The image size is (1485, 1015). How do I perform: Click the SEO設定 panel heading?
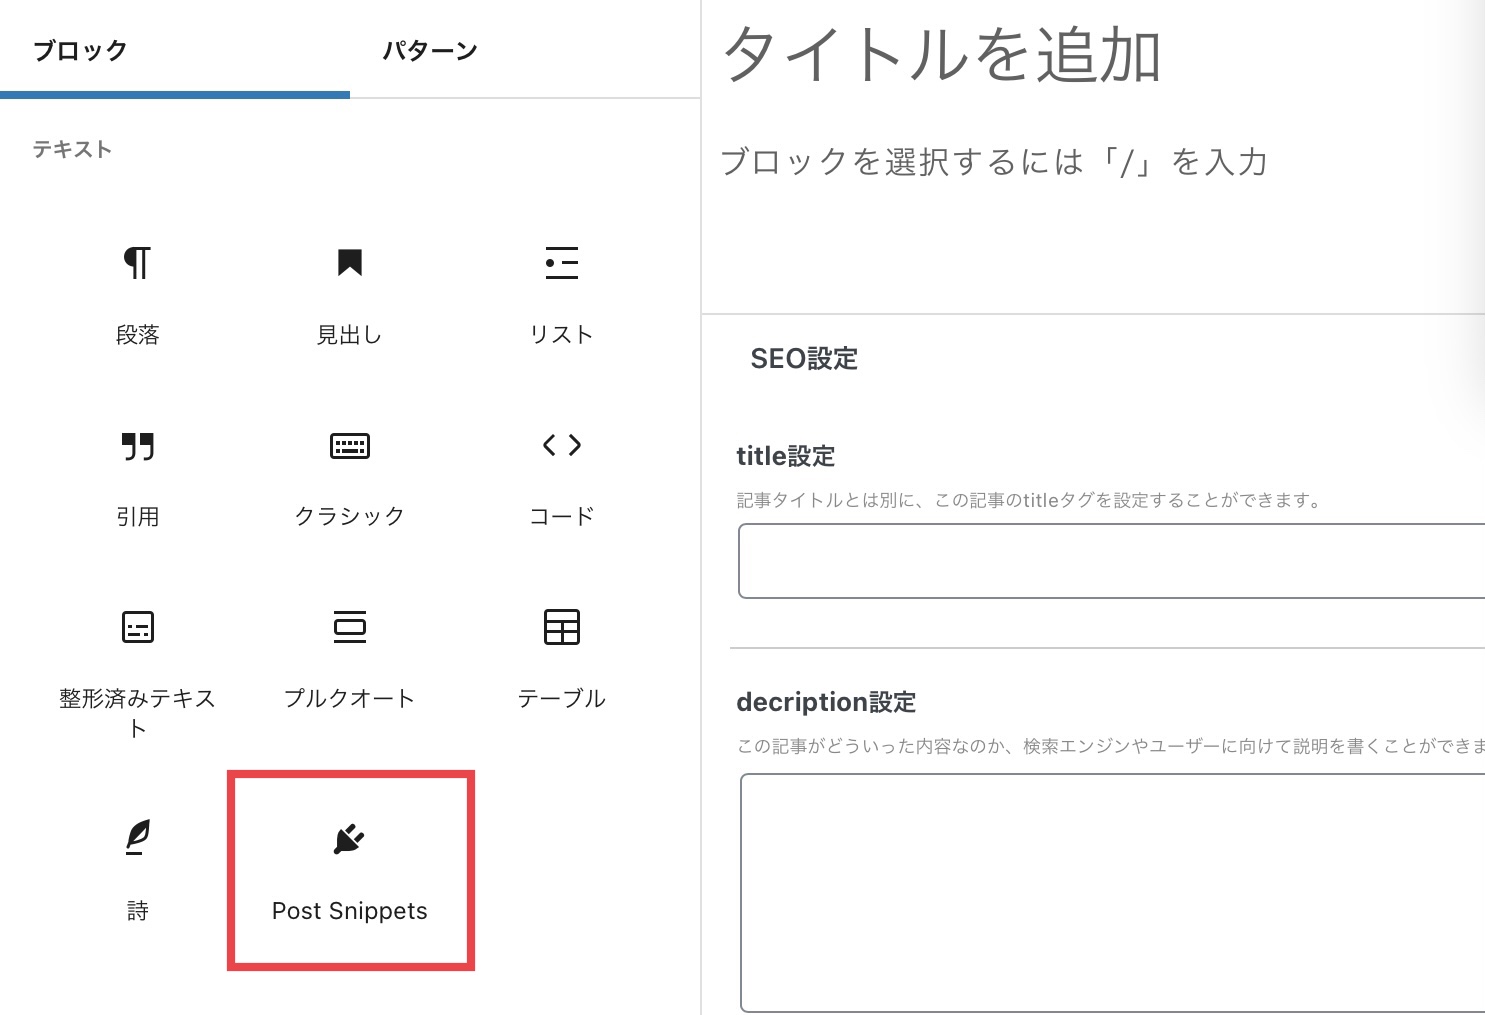pos(804,359)
